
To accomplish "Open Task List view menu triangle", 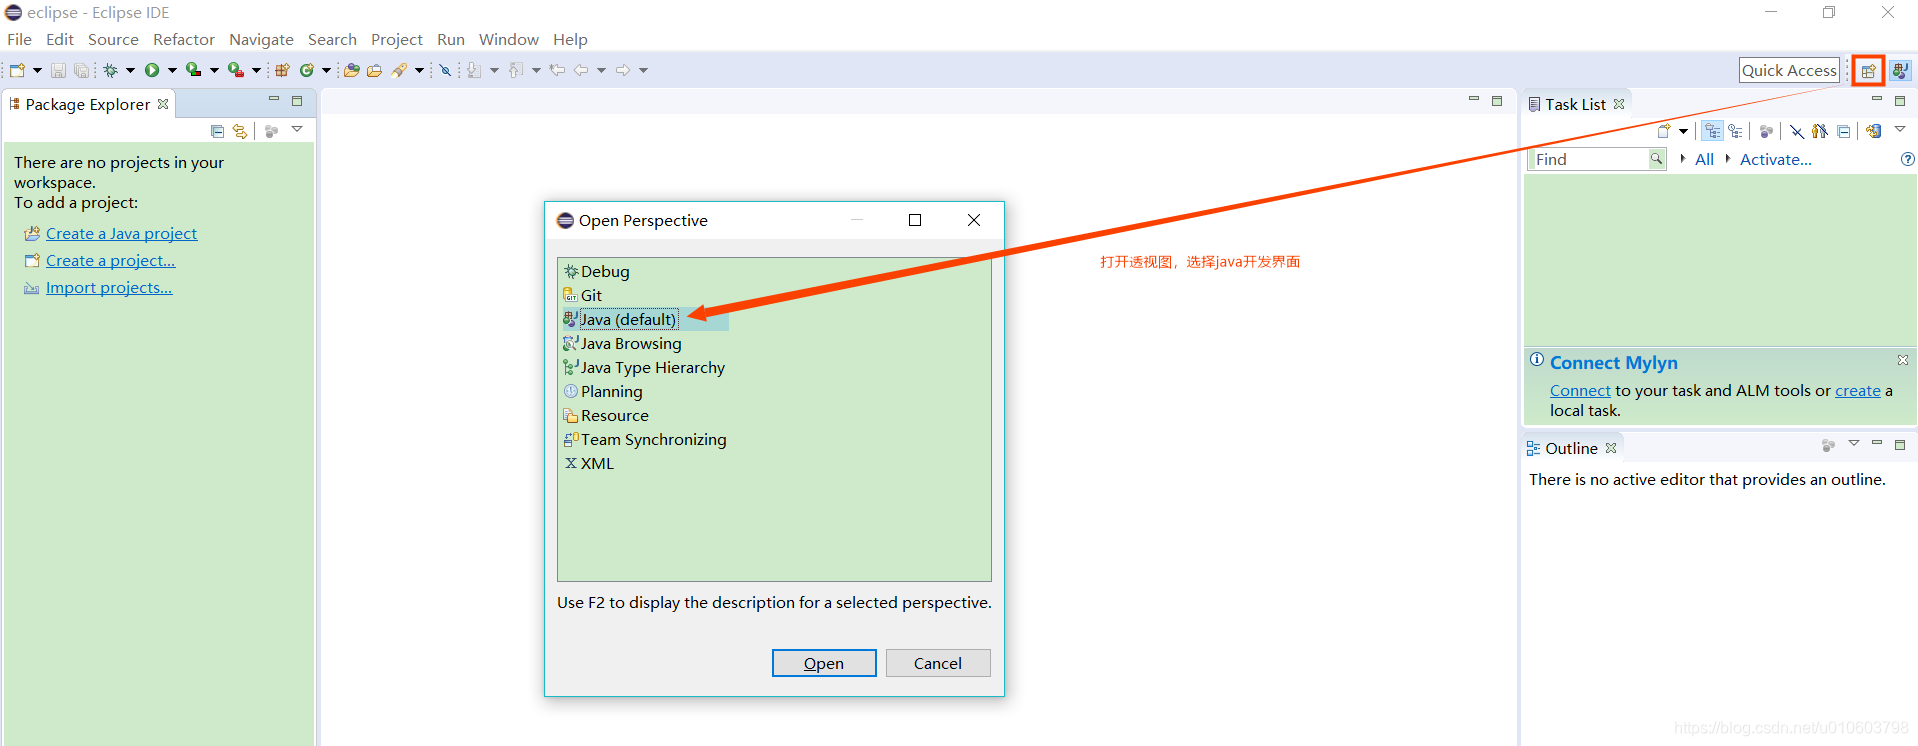I will (1900, 129).
